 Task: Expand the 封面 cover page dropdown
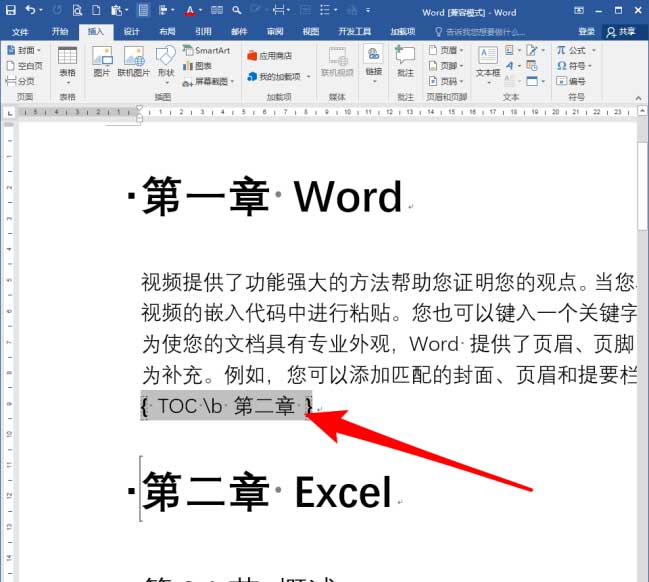(26, 49)
